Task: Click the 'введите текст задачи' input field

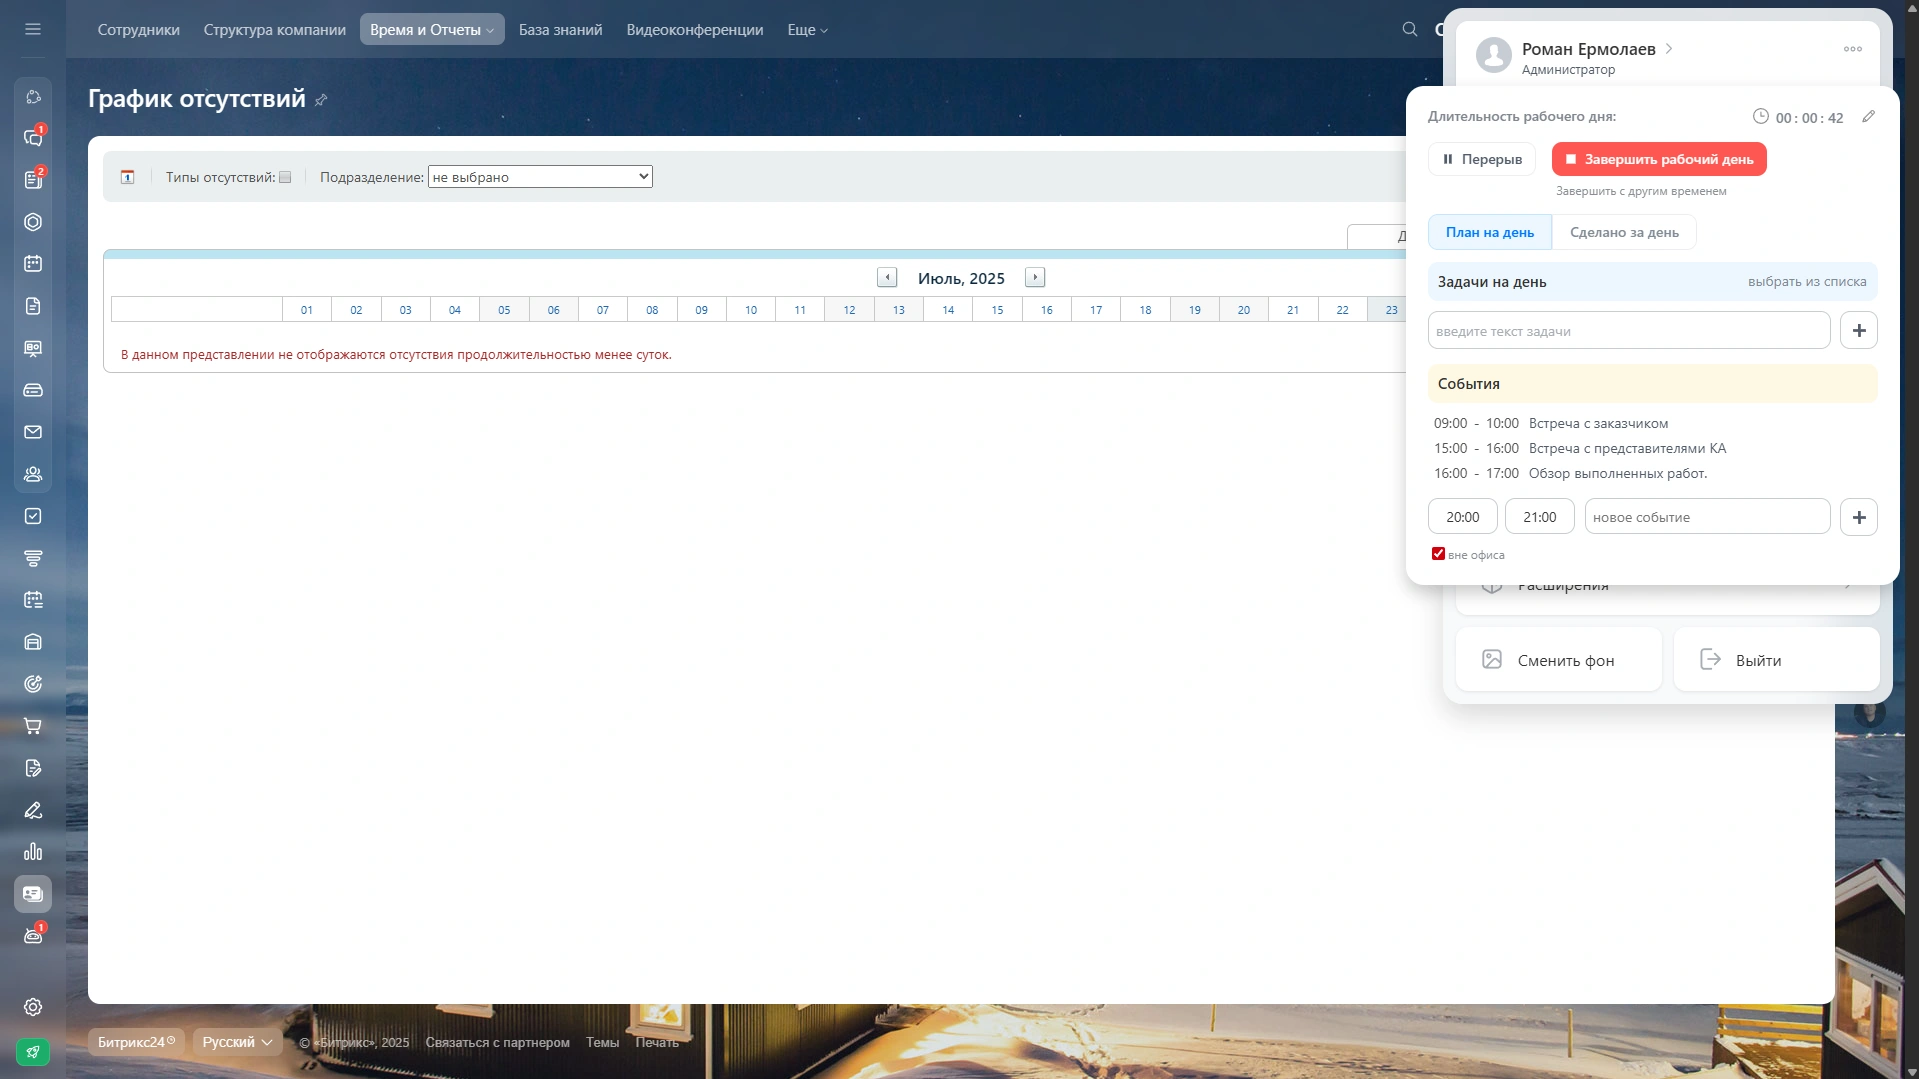Action: click(x=1628, y=331)
